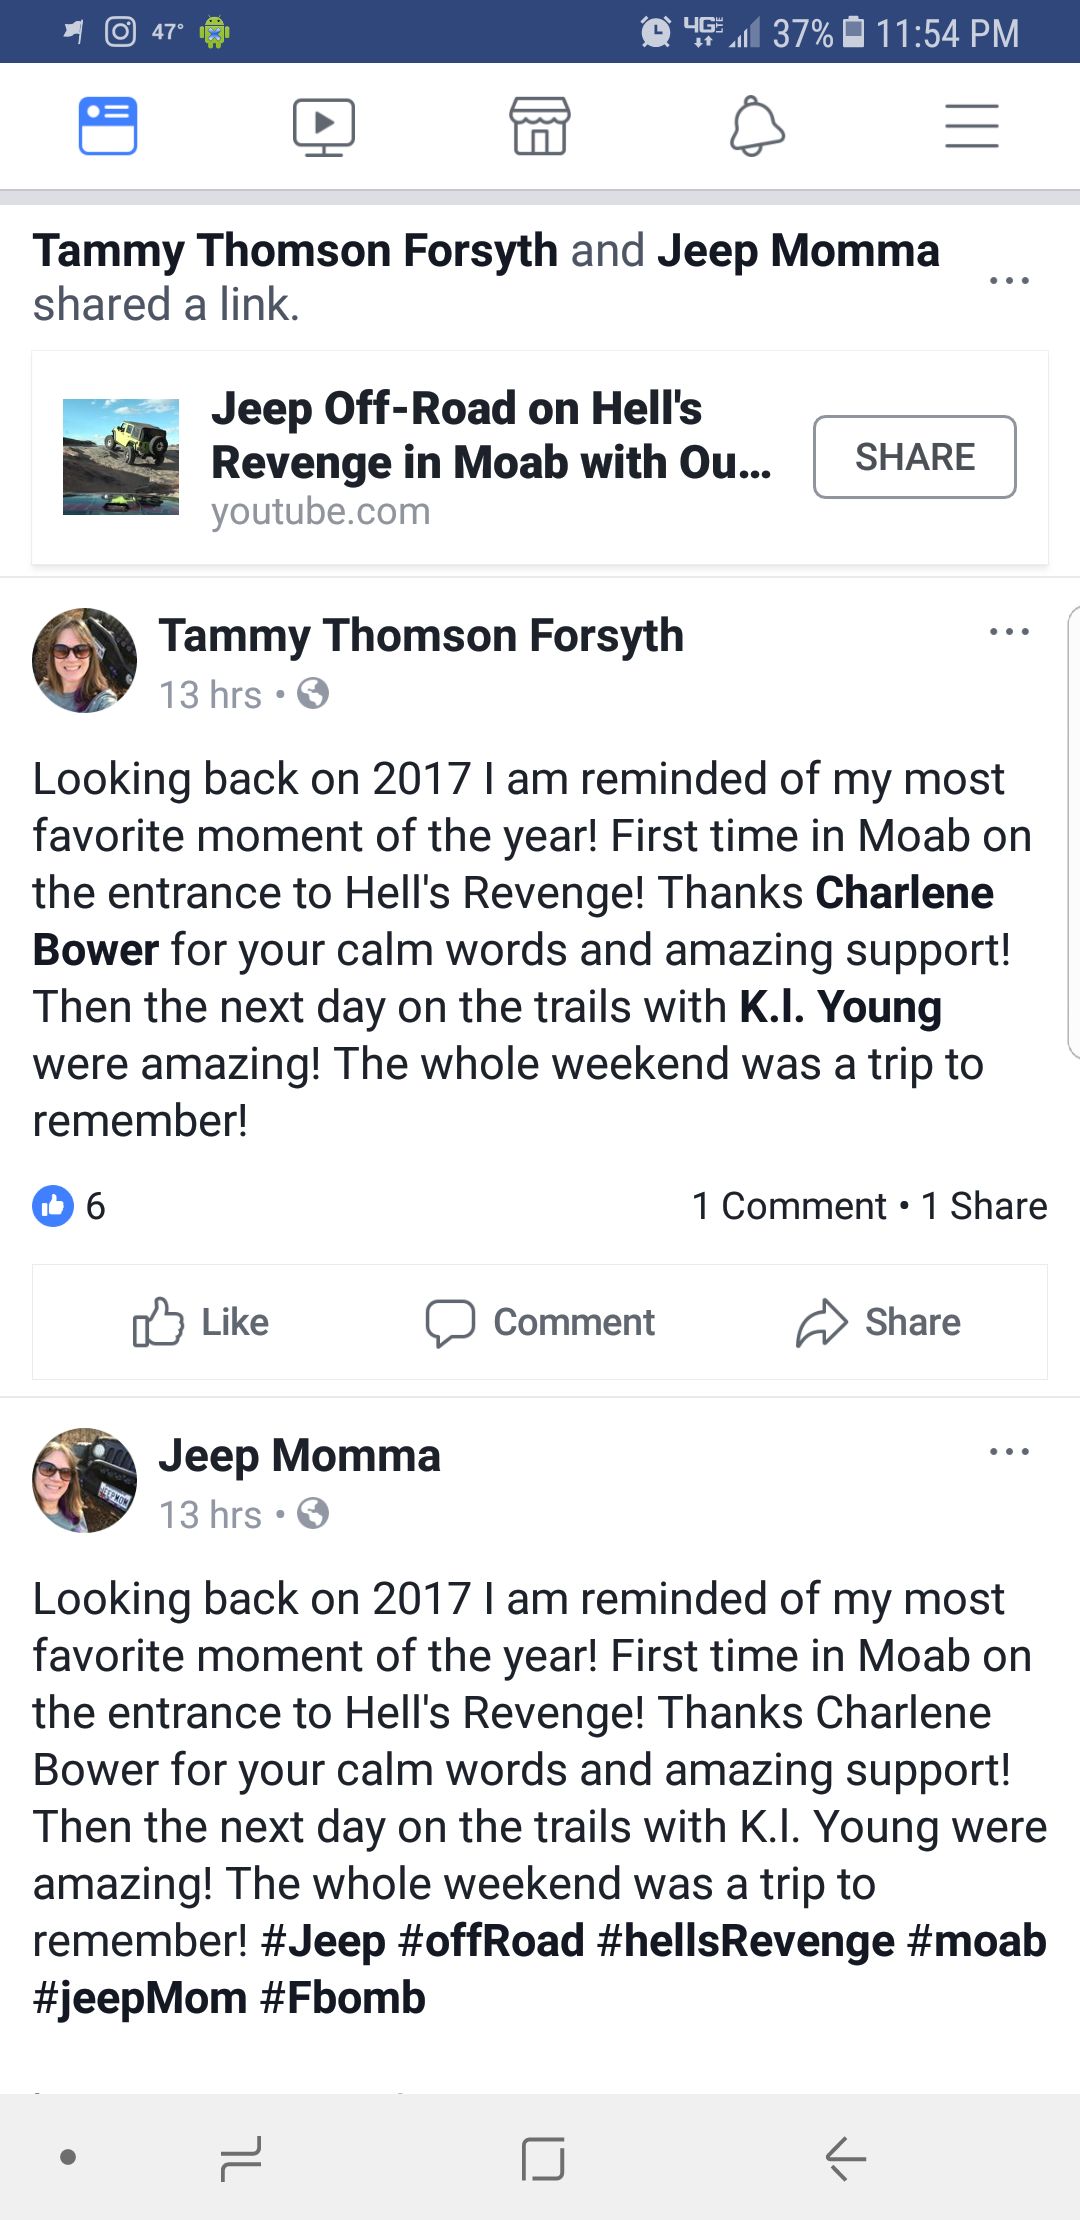Open the Jeep Hell's Revenge video thumbnail
This screenshot has height=2220, width=1080.
coord(121,457)
